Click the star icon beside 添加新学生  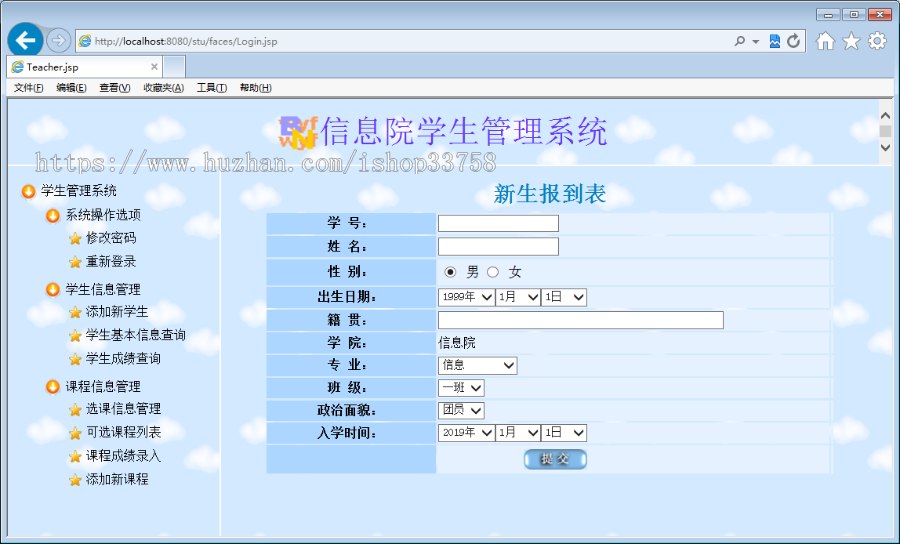[x=75, y=312]
